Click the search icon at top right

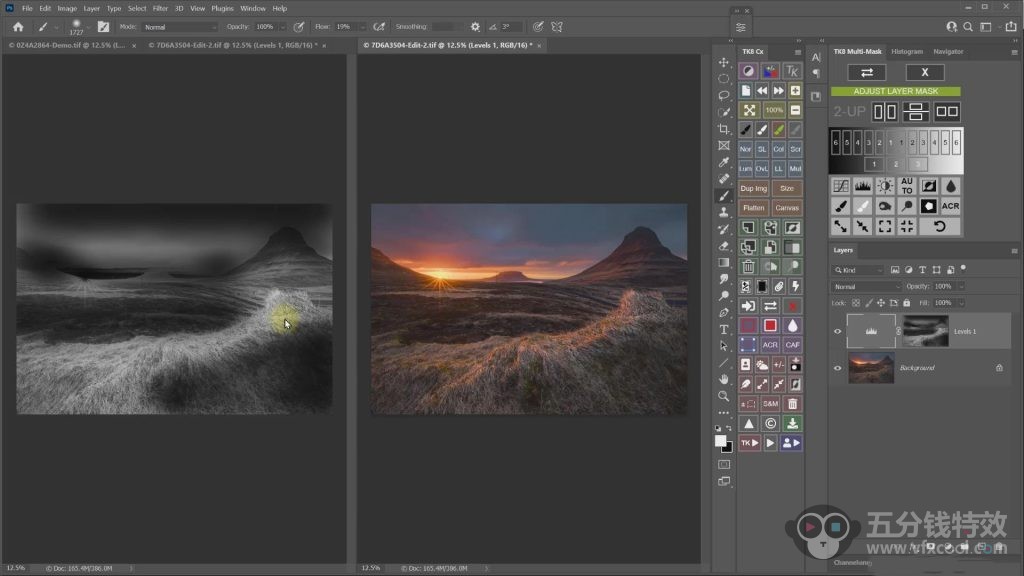point(968,27)
